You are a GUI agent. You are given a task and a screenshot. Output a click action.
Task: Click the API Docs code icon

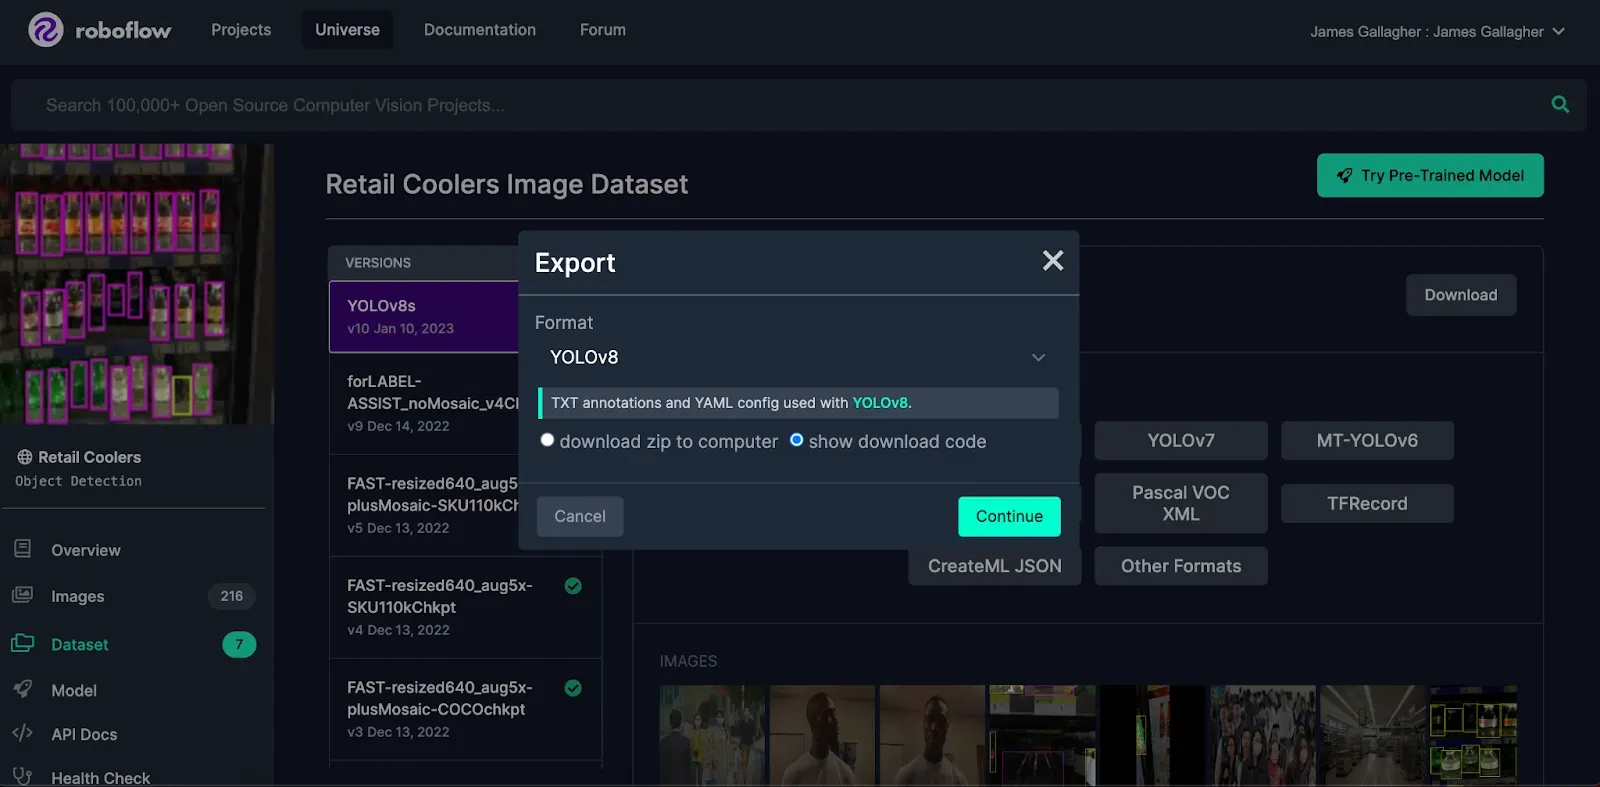tap(22, 733)
